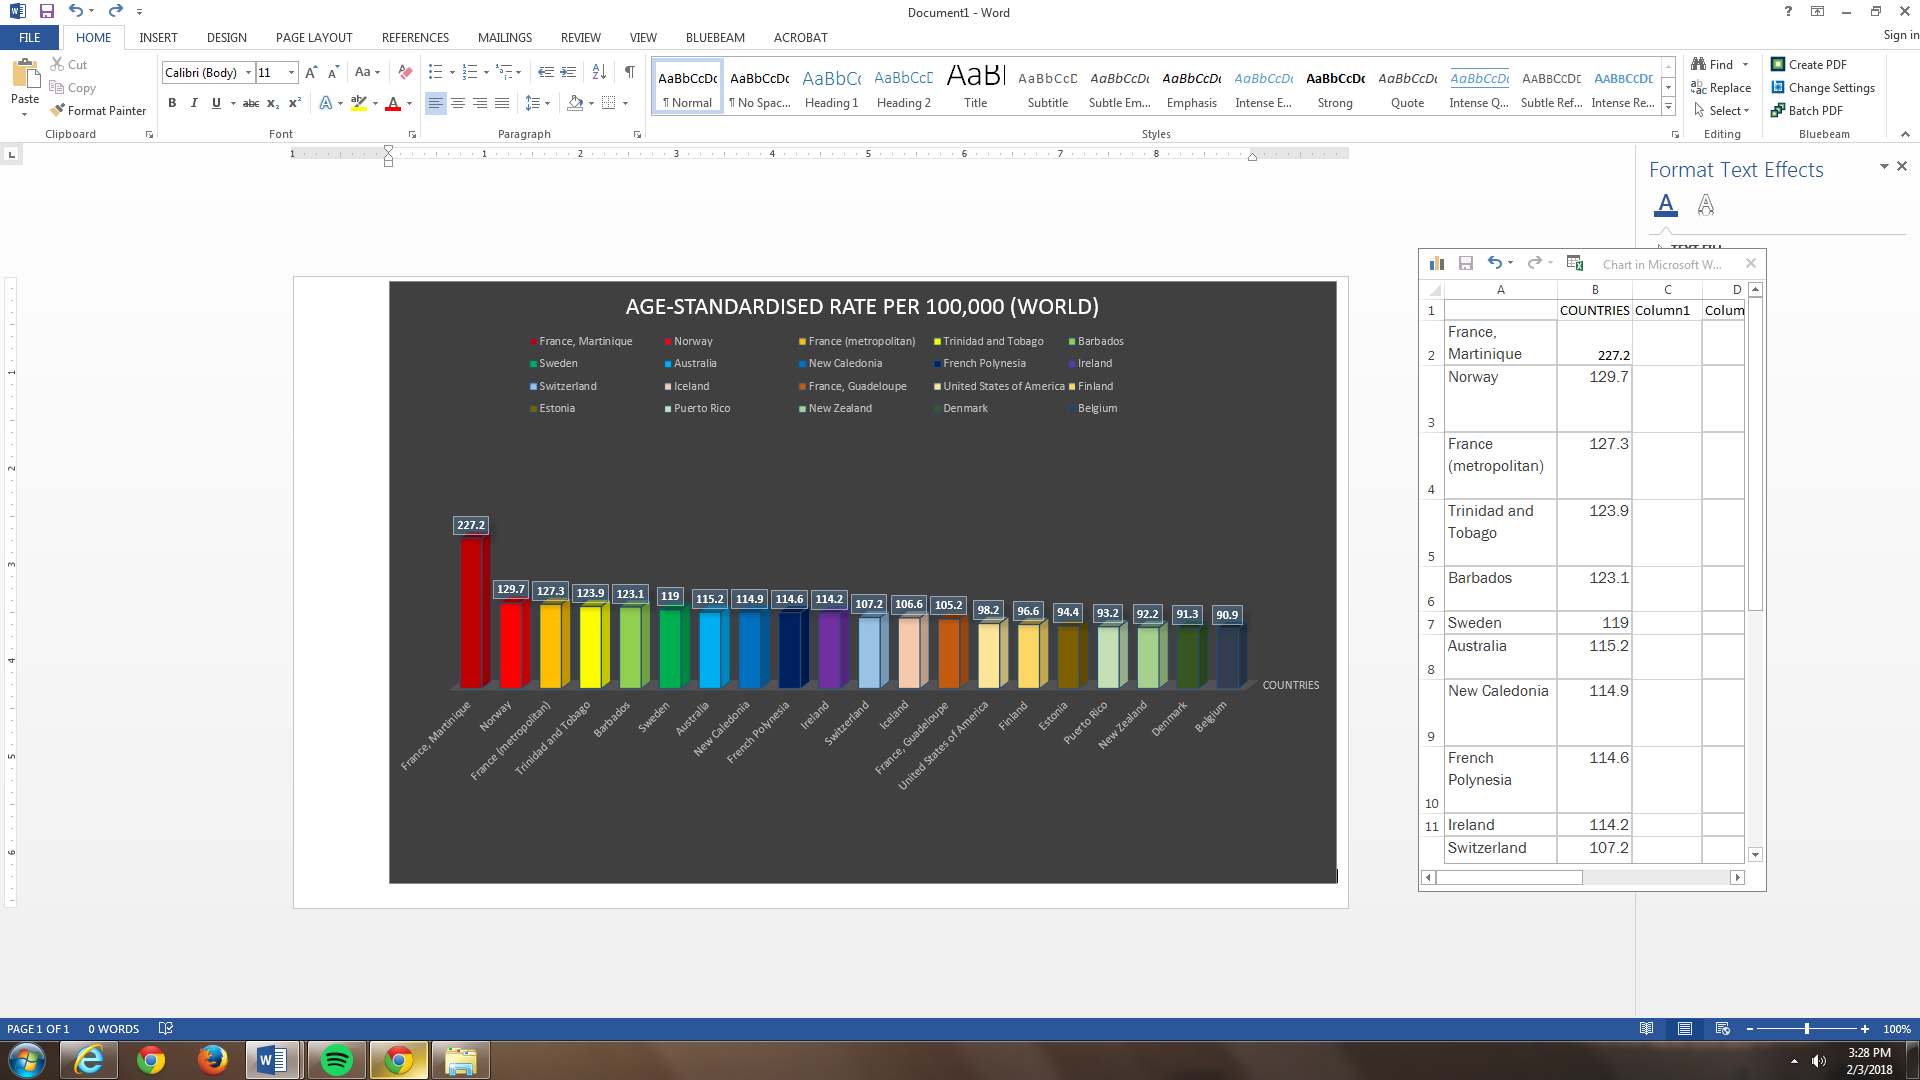Toggle Superscript formatting
This screenshot has width=1920, height=1080.
[295, 103]
